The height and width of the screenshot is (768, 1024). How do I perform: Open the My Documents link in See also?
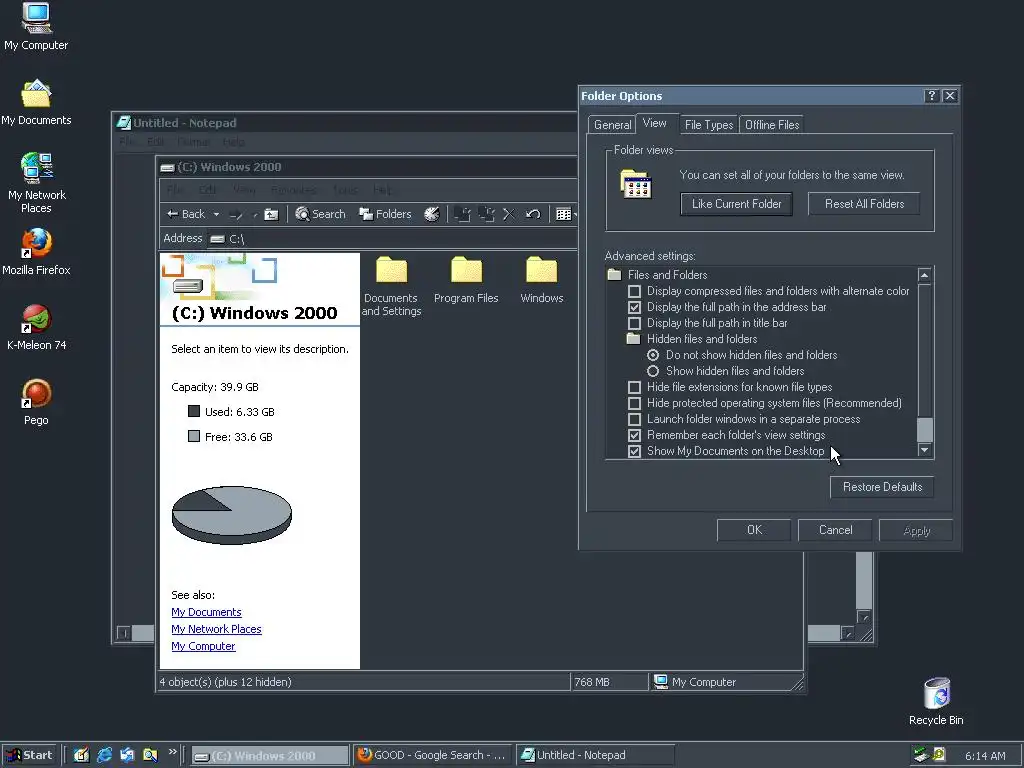[206, 612]
